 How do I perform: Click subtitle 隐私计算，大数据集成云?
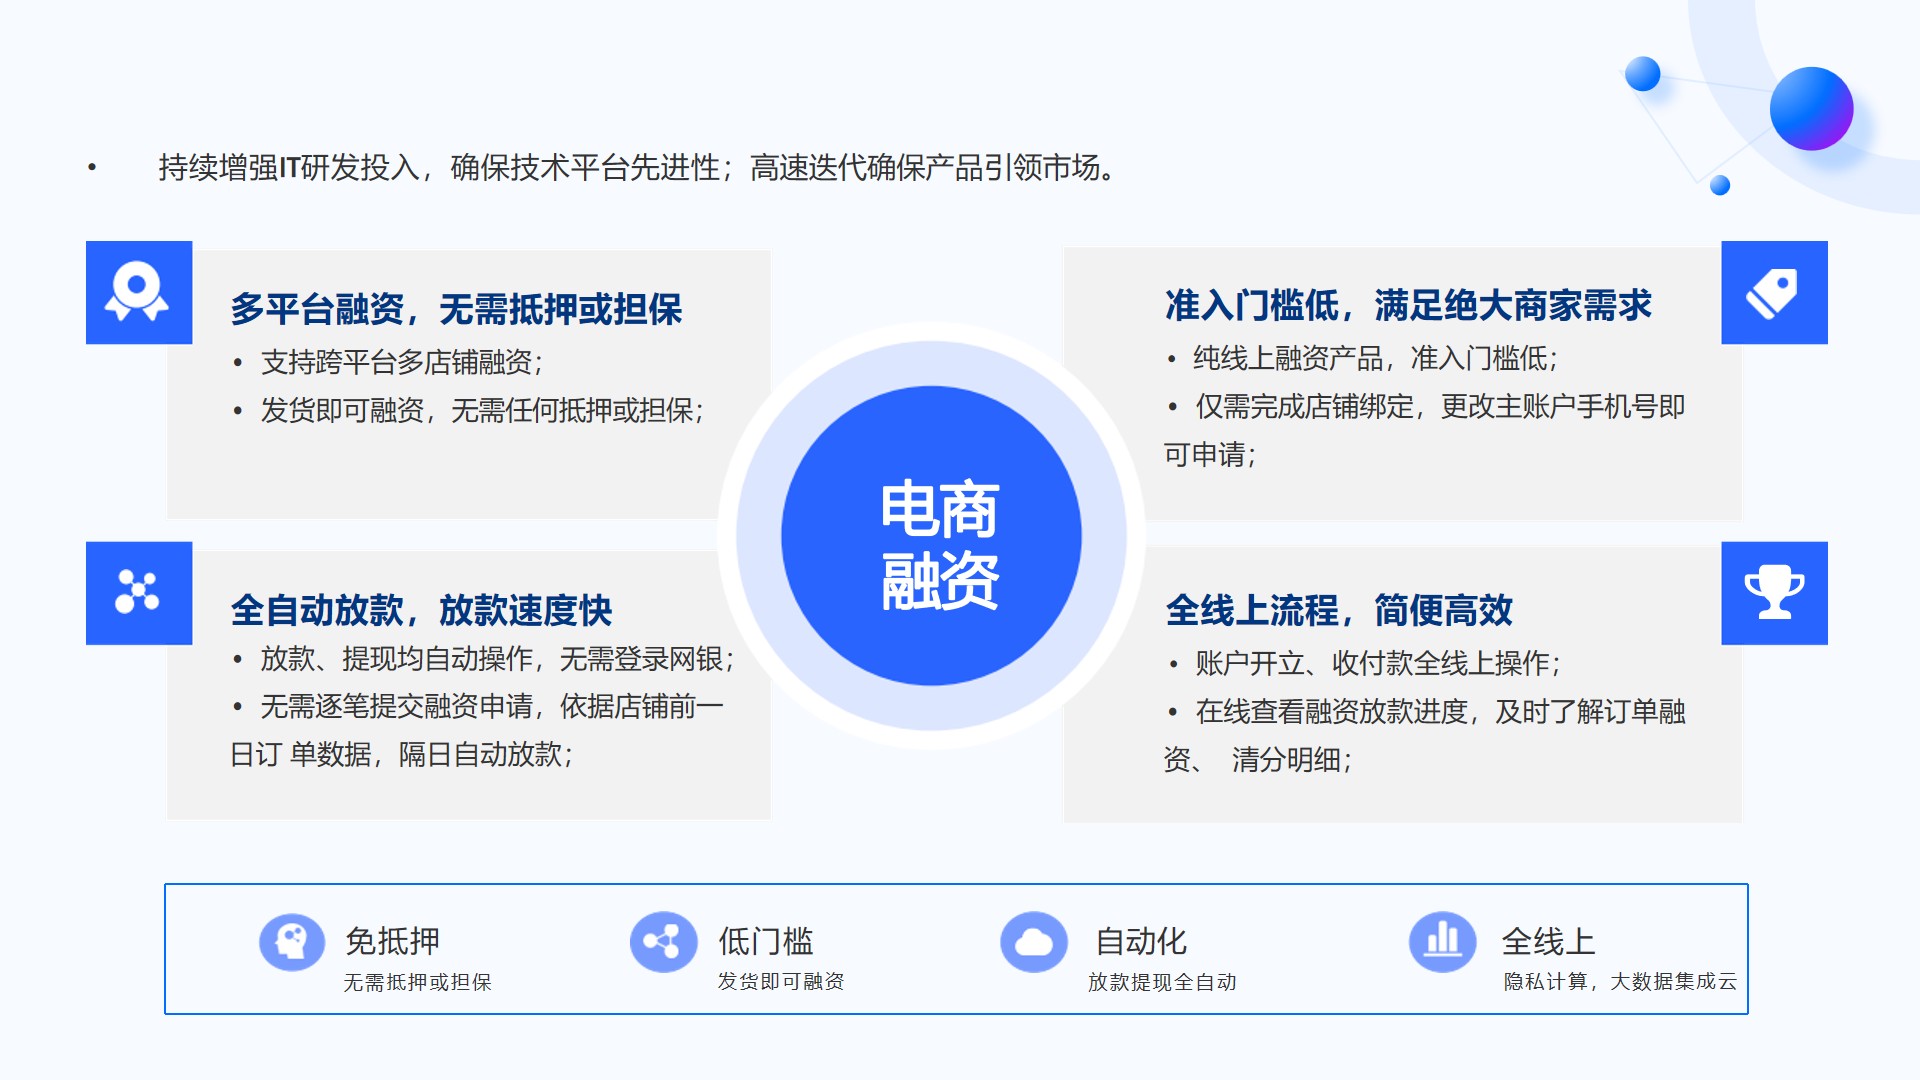[1620, 981]
